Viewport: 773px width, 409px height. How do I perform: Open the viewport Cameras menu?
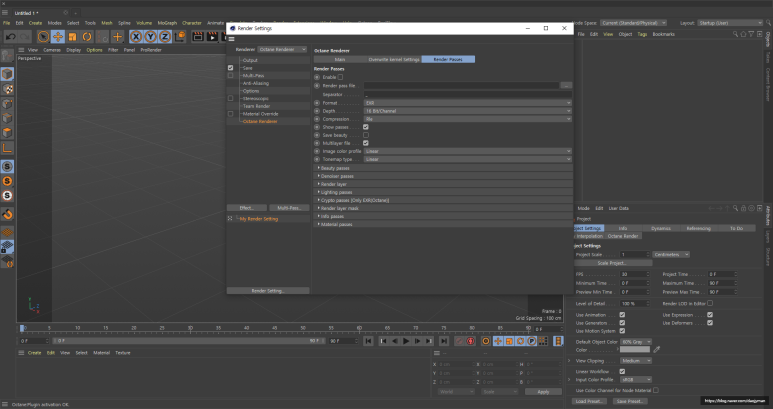click(x=52, y=50)
